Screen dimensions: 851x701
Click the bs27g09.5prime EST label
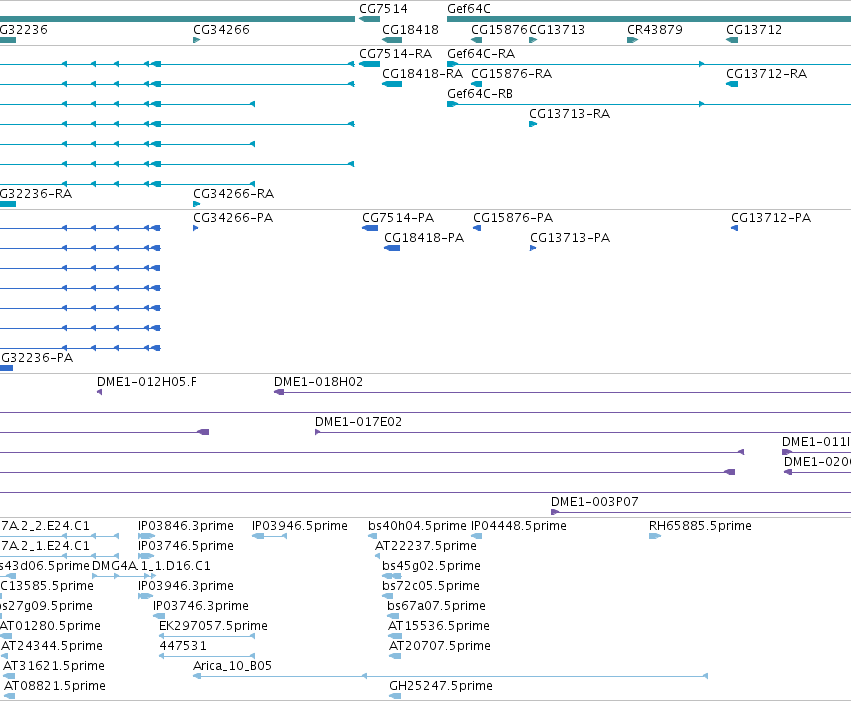click(46, 606)
